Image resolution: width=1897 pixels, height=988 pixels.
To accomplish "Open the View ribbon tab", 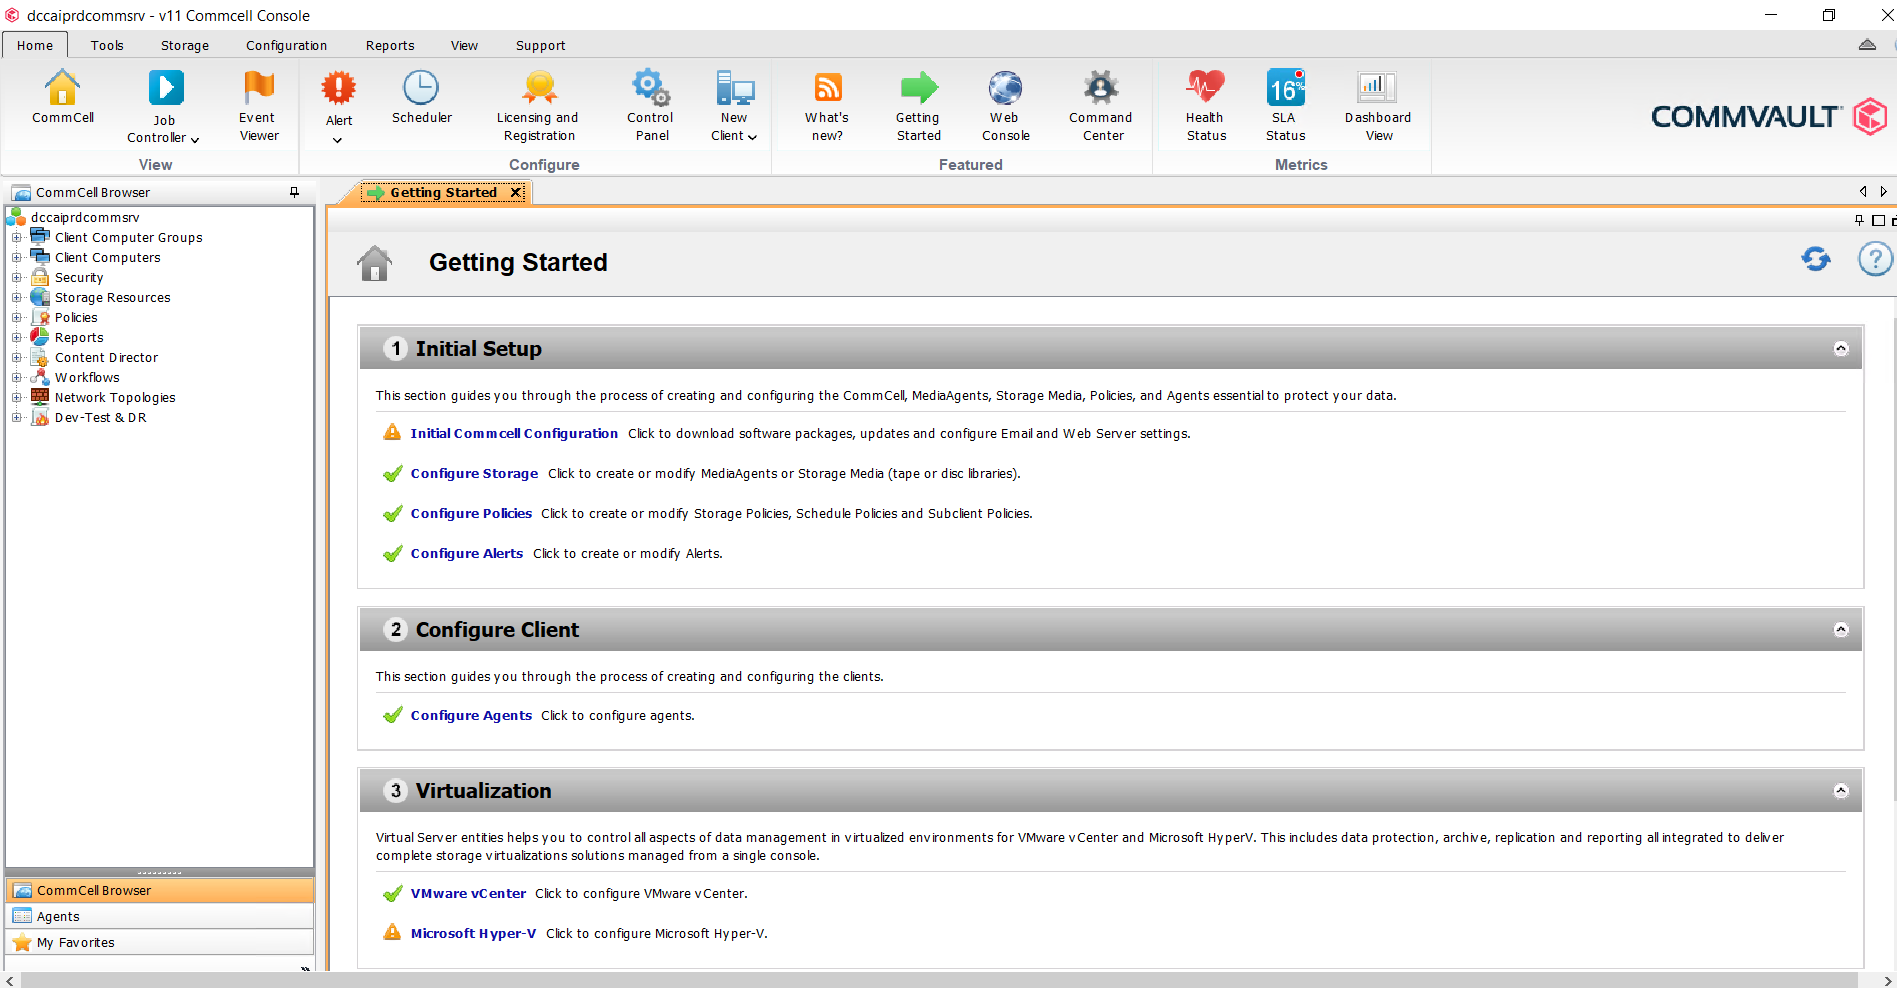I will 464,45.
